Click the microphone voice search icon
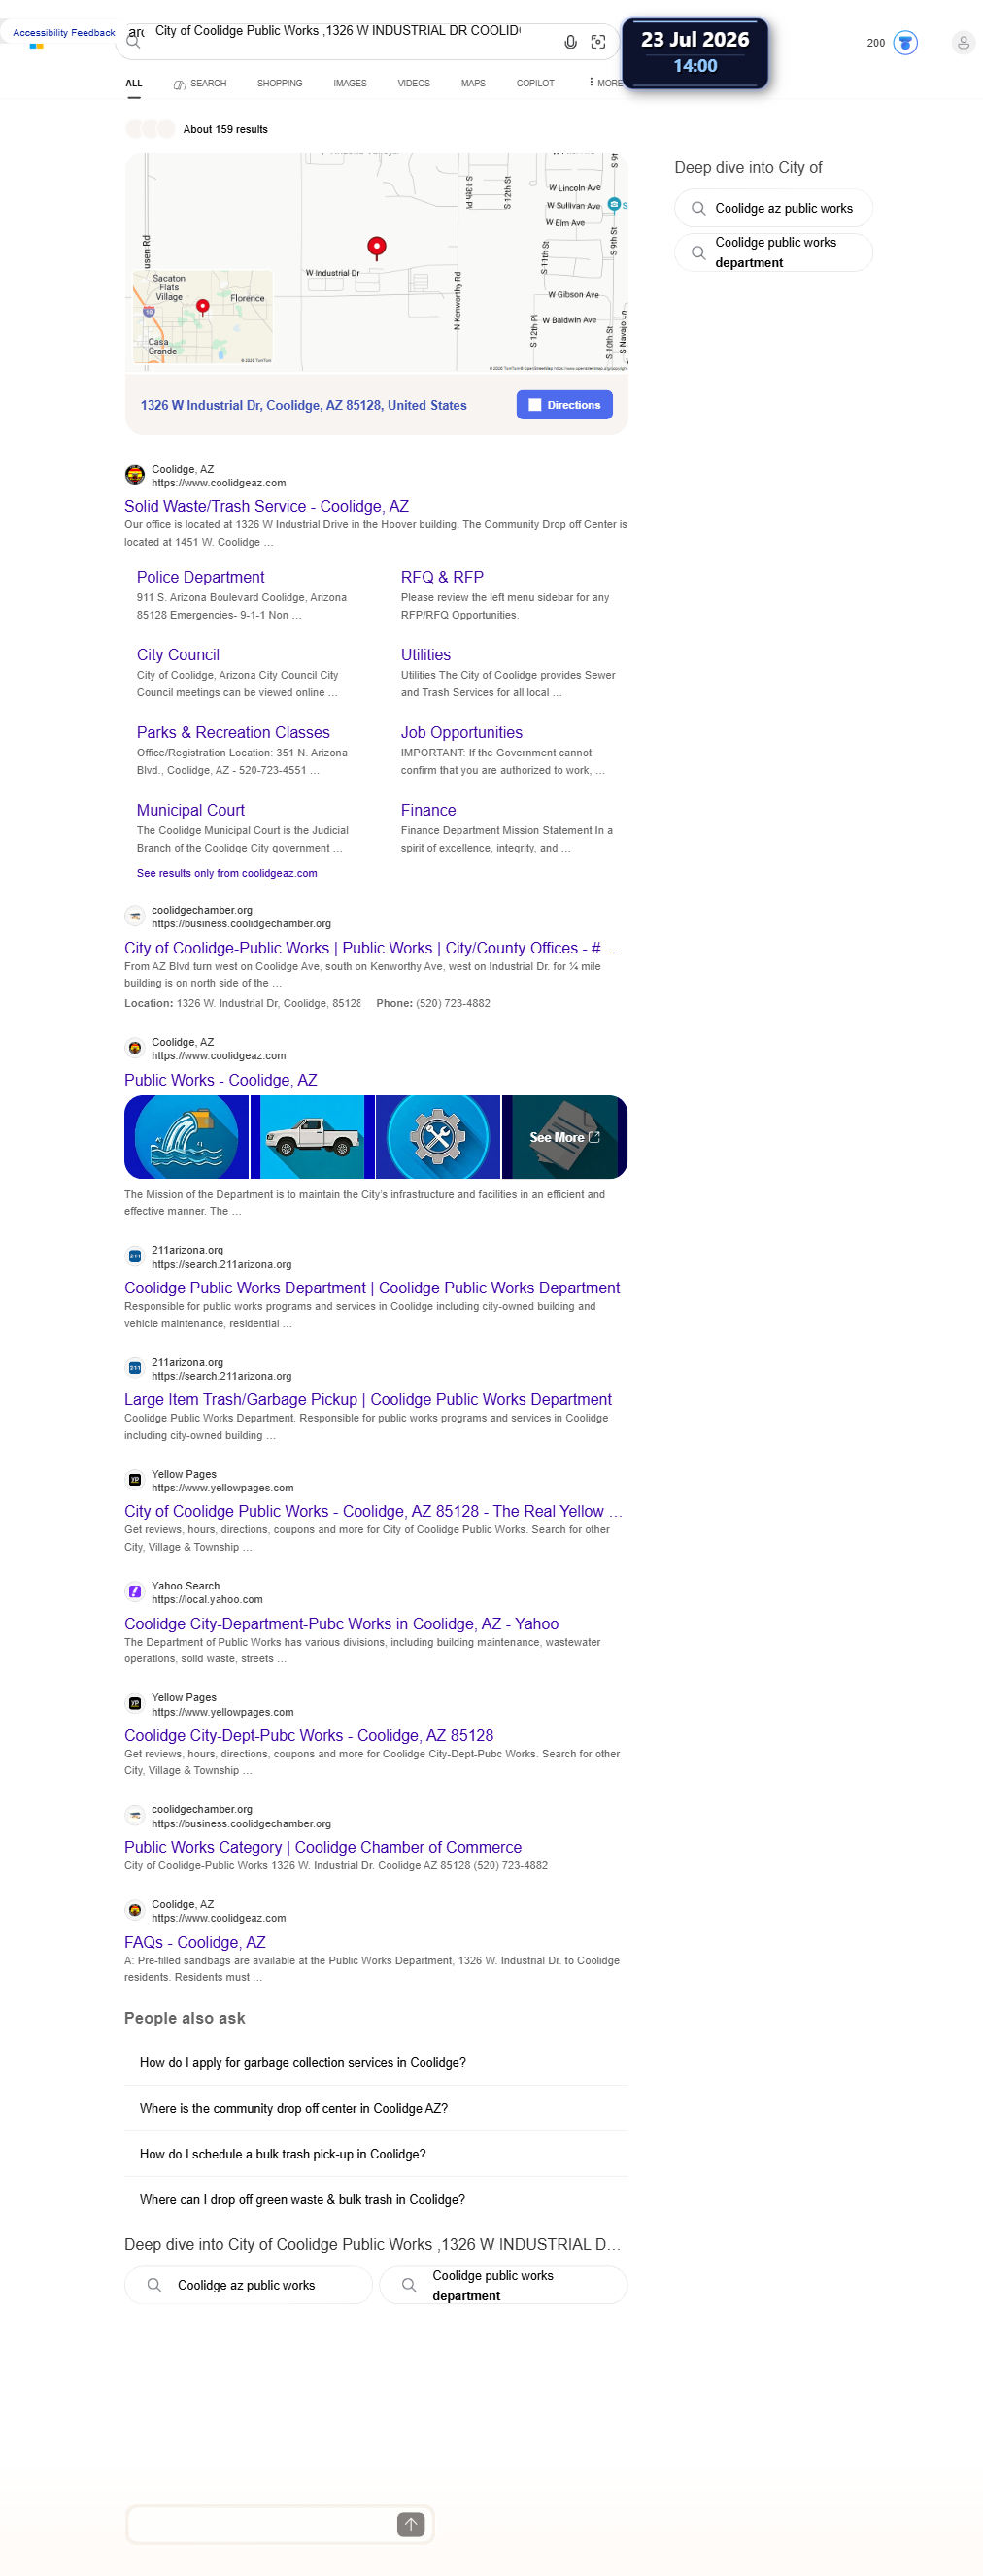The image size is (983, 2576). [x=570, y=42]
